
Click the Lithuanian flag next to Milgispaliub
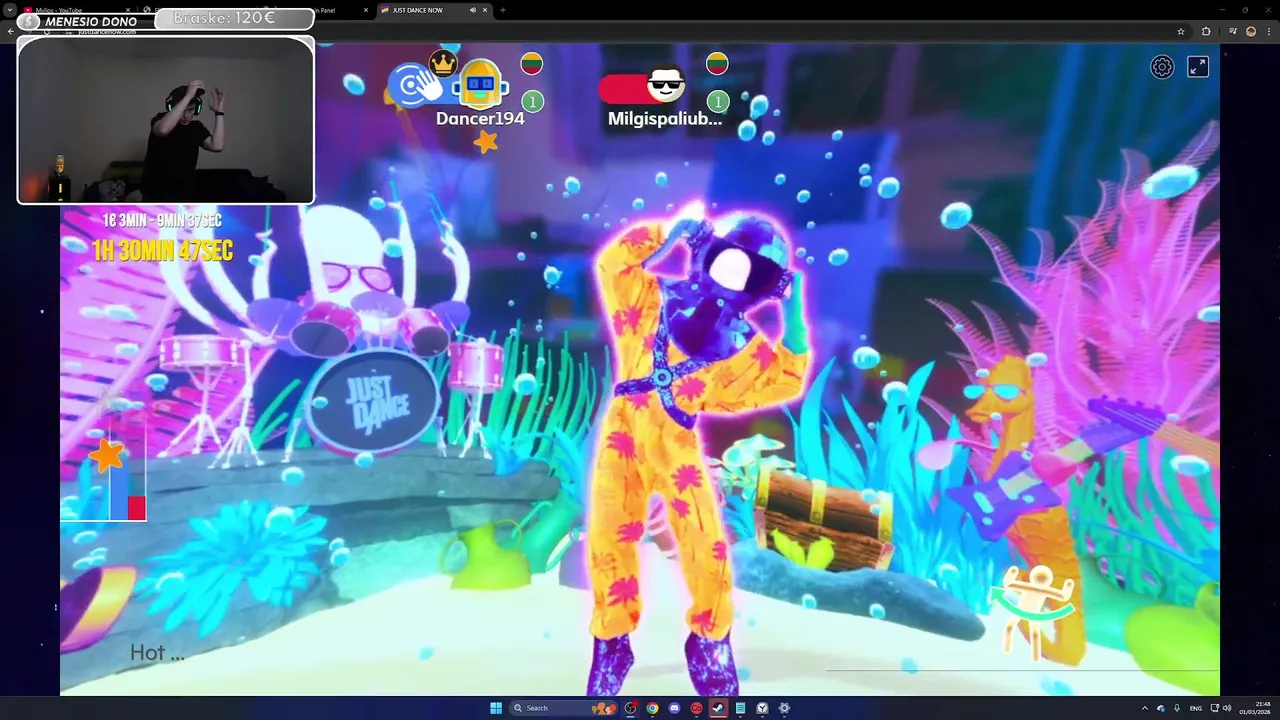[x=717, y=64]
